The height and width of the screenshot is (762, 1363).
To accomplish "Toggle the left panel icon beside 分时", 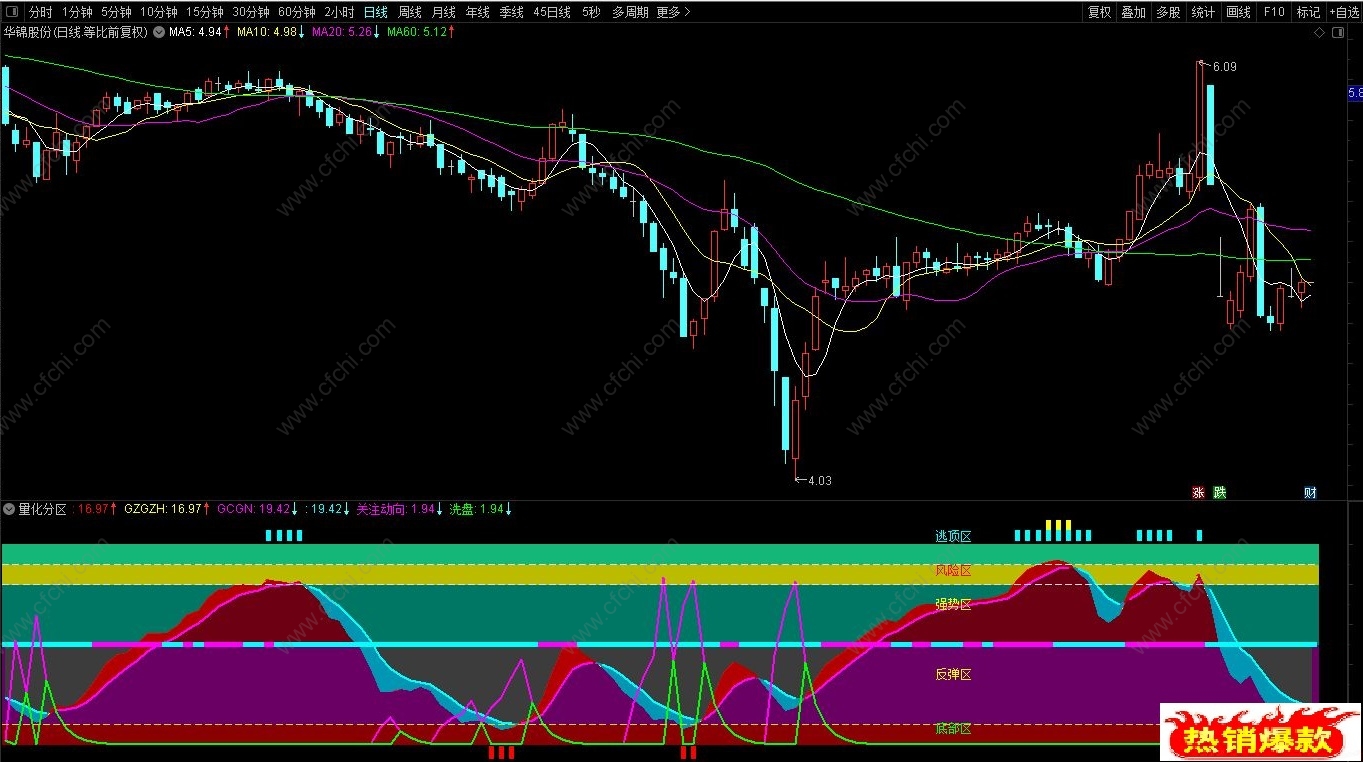I will [12, 12].
